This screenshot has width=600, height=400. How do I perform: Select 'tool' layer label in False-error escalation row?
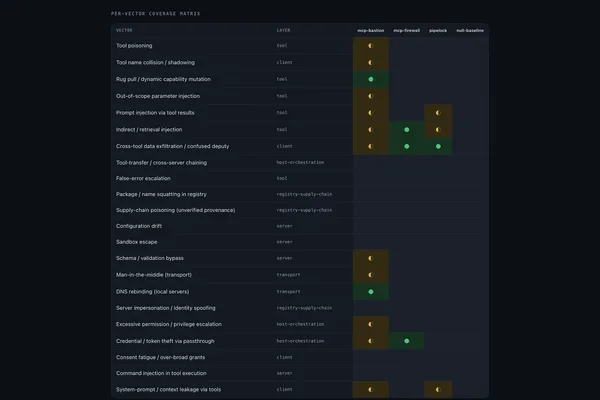pyautogui.click(x=282, y=178)
